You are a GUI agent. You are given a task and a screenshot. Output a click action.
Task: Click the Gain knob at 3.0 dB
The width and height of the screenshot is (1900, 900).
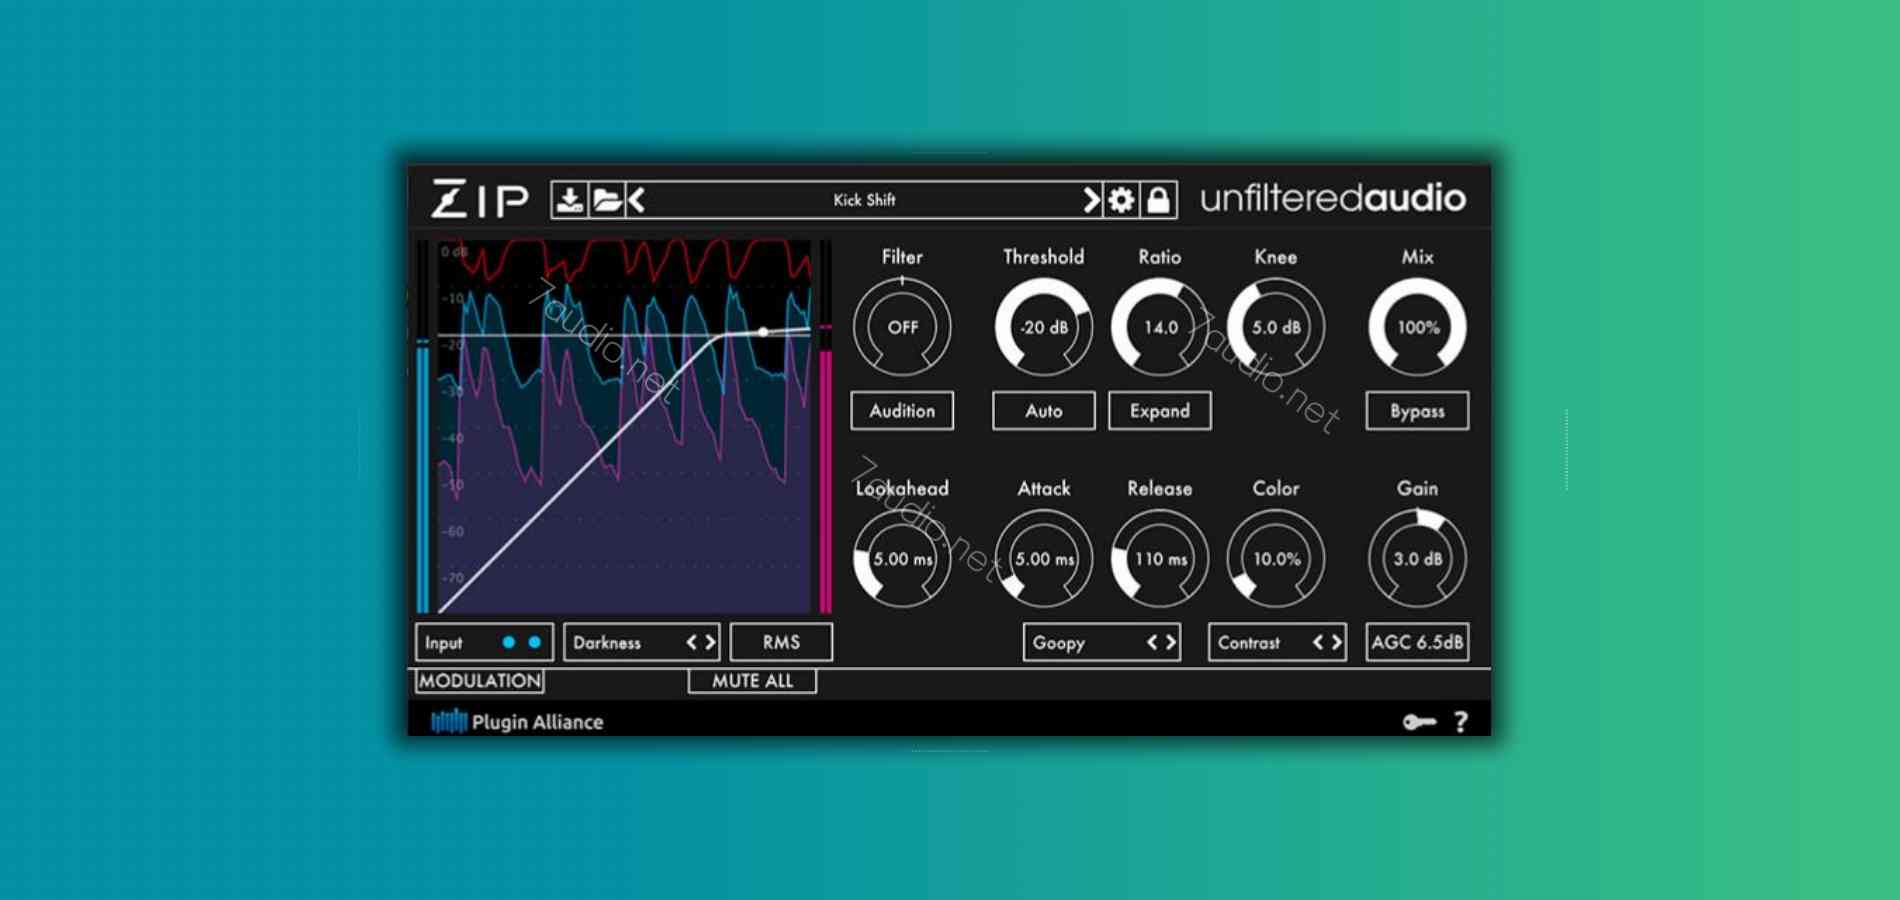click(x=1418, y=559)
